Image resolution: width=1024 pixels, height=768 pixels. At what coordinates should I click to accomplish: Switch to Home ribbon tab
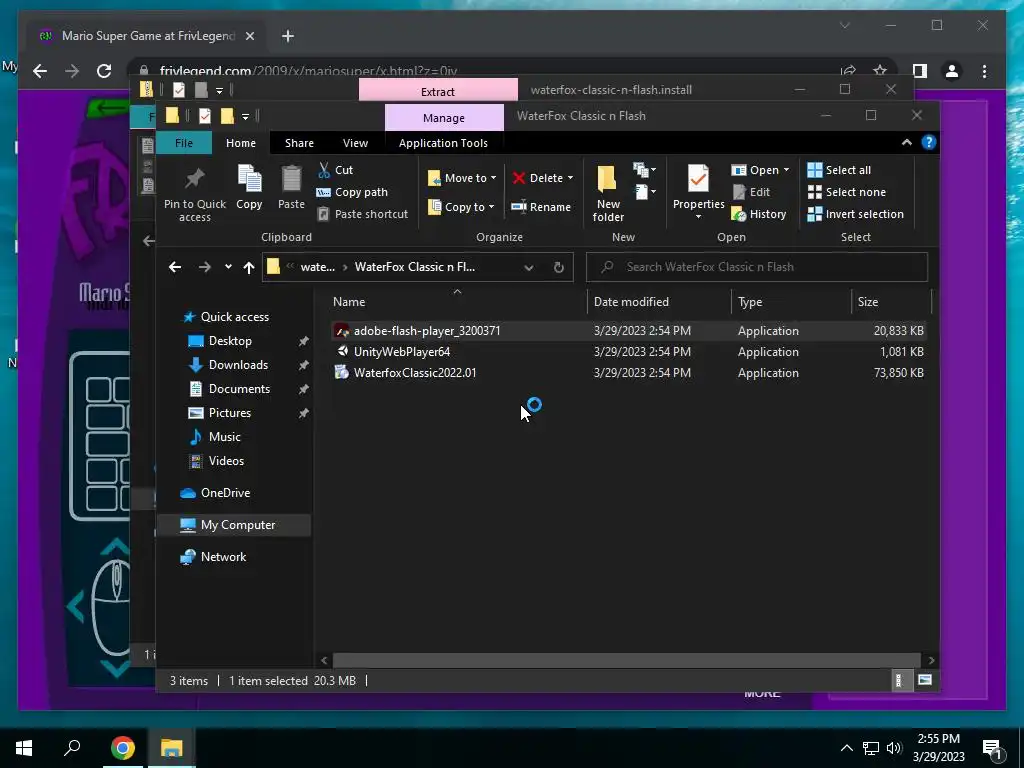click(x=241, y=142)
